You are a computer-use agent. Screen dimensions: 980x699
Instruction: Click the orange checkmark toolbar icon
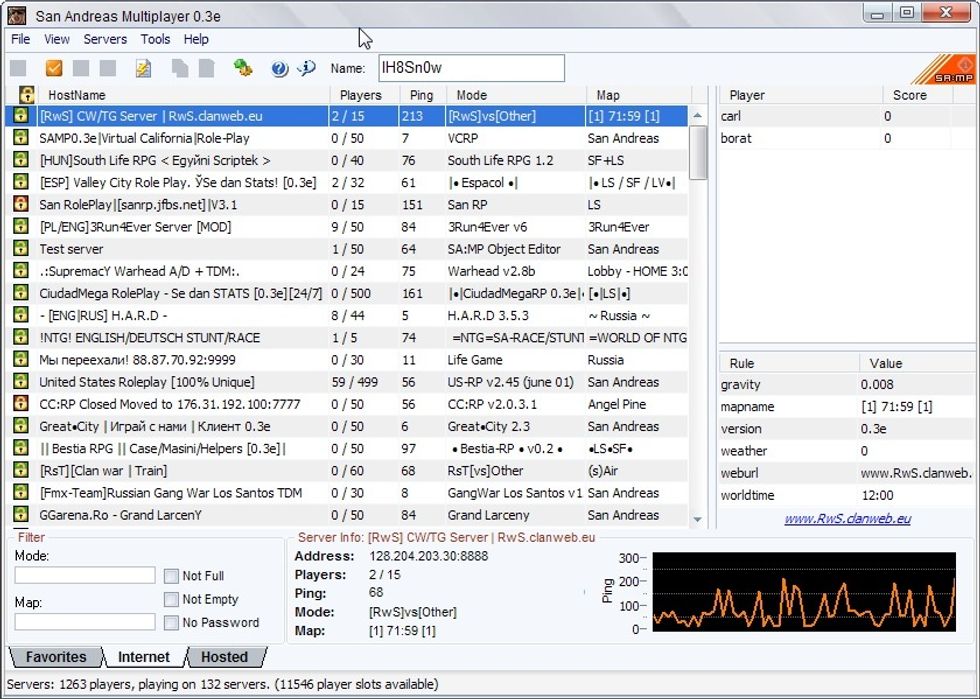pyautogui.click(x=54, y=68)
